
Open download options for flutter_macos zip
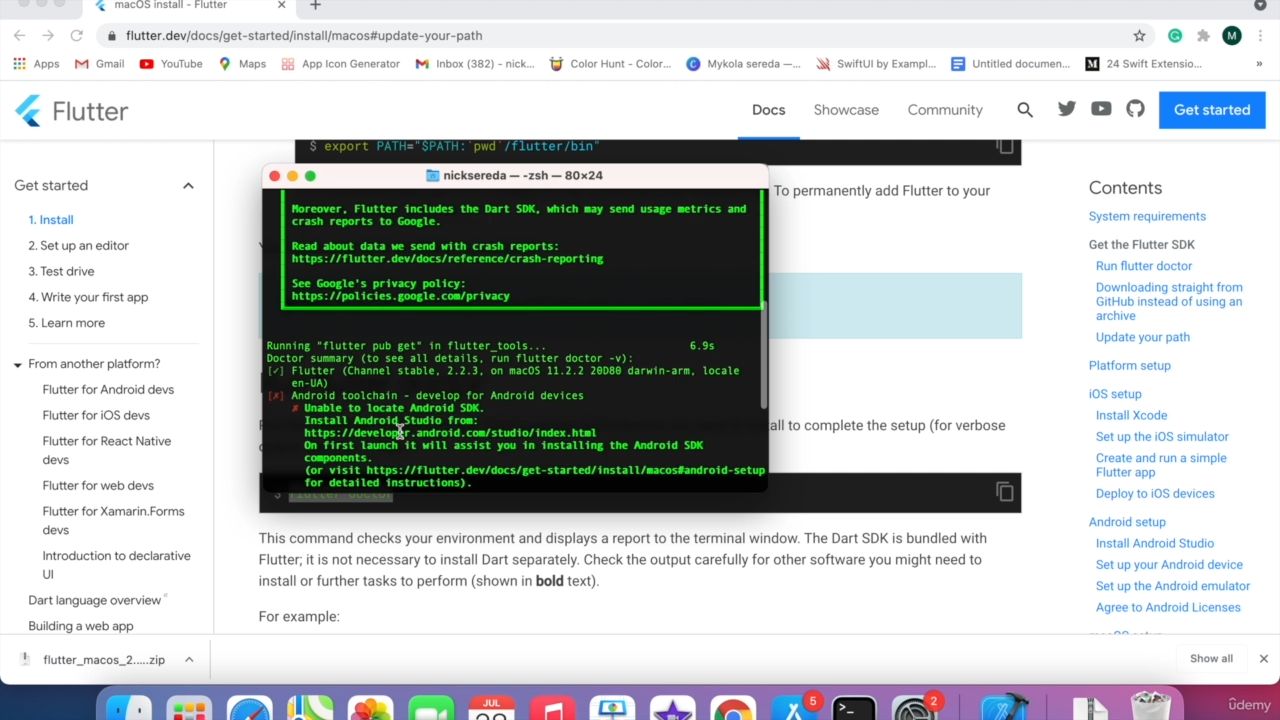click(188, 660)
